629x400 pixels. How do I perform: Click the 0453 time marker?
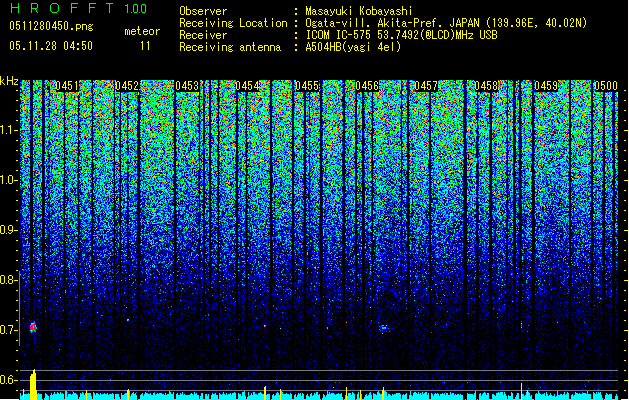[x=187, y=86]
